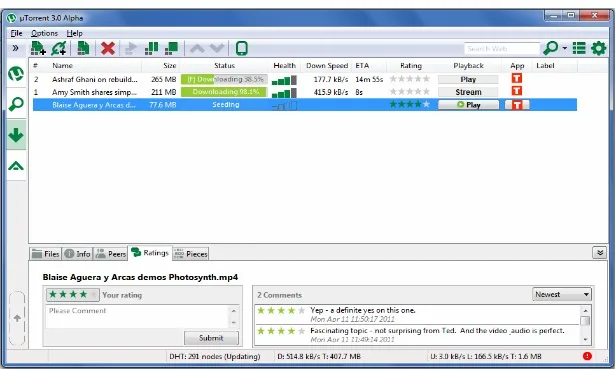
Task: Click the Please Comment text field
Action: pos(138,316)
